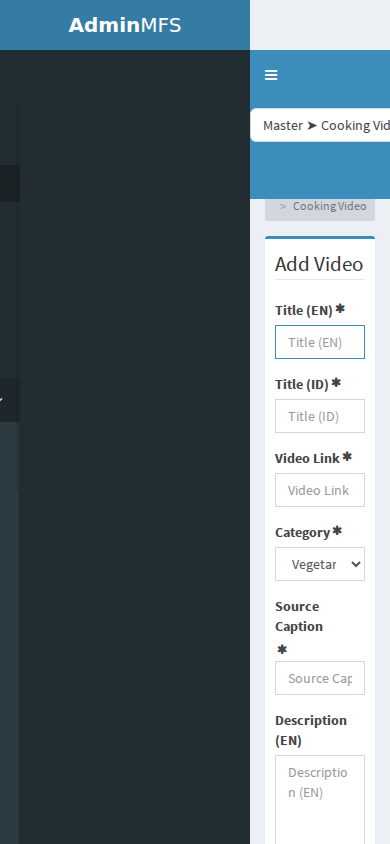Click the Title (ID) field label

tap(302, 385)
